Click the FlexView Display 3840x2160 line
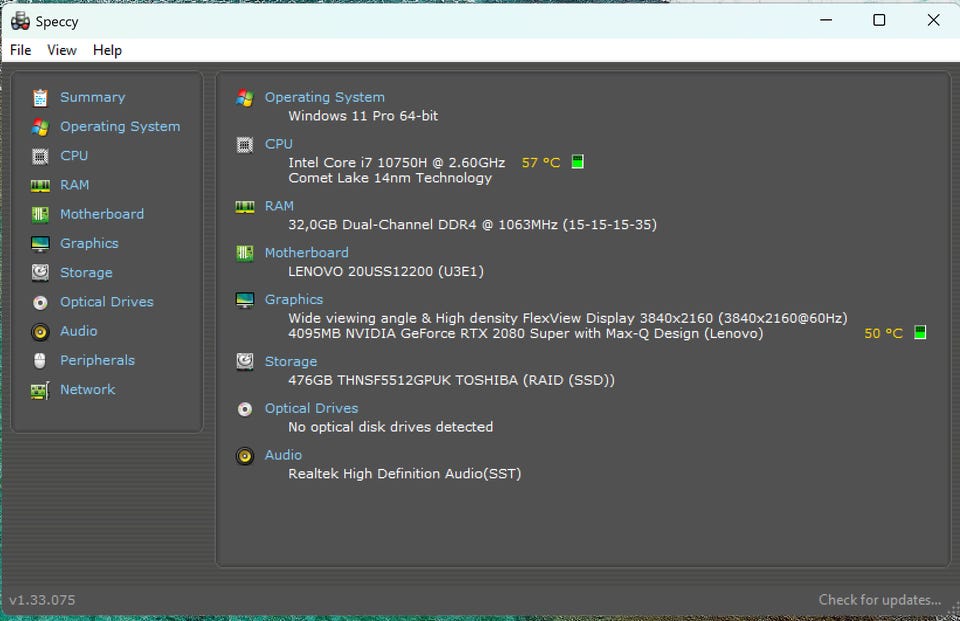The image size is (960, 621). 568,318
